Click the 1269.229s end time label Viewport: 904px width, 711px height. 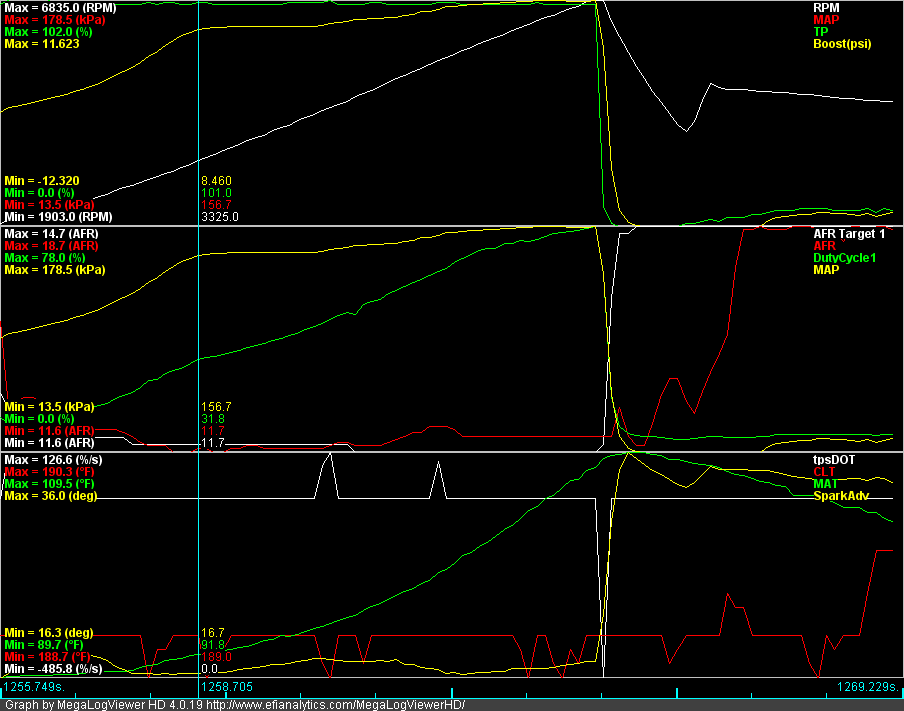pyautogui.click(x=869, y=688)
